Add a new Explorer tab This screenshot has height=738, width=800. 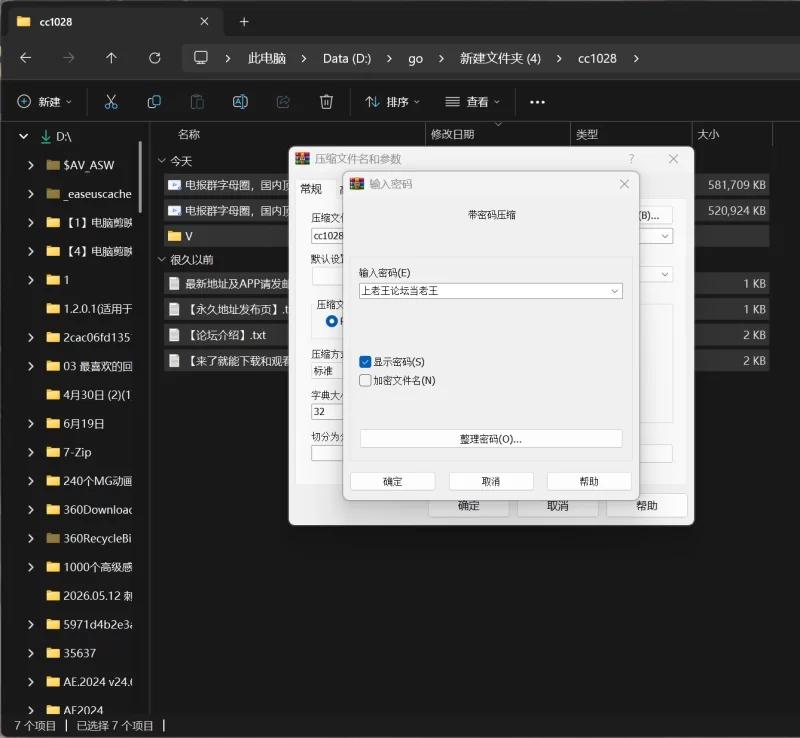pyautogui.click(x=244, y=21)
